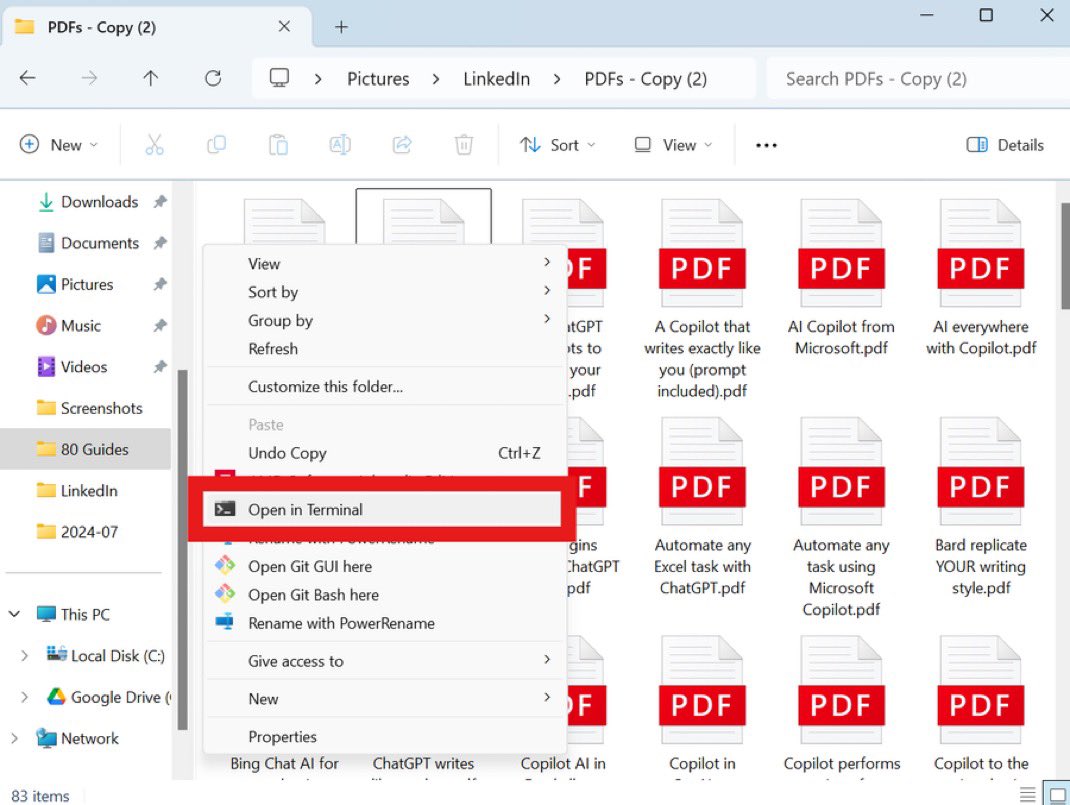
Task: Open the Group by submenu
Action: pos(385,320)
